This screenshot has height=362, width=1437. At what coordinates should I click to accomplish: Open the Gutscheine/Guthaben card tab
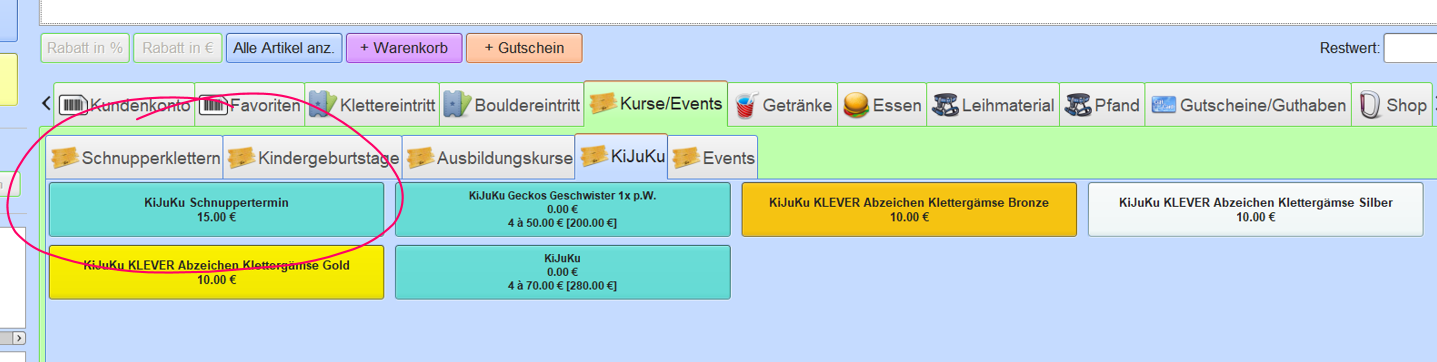tap(1248, 105)
